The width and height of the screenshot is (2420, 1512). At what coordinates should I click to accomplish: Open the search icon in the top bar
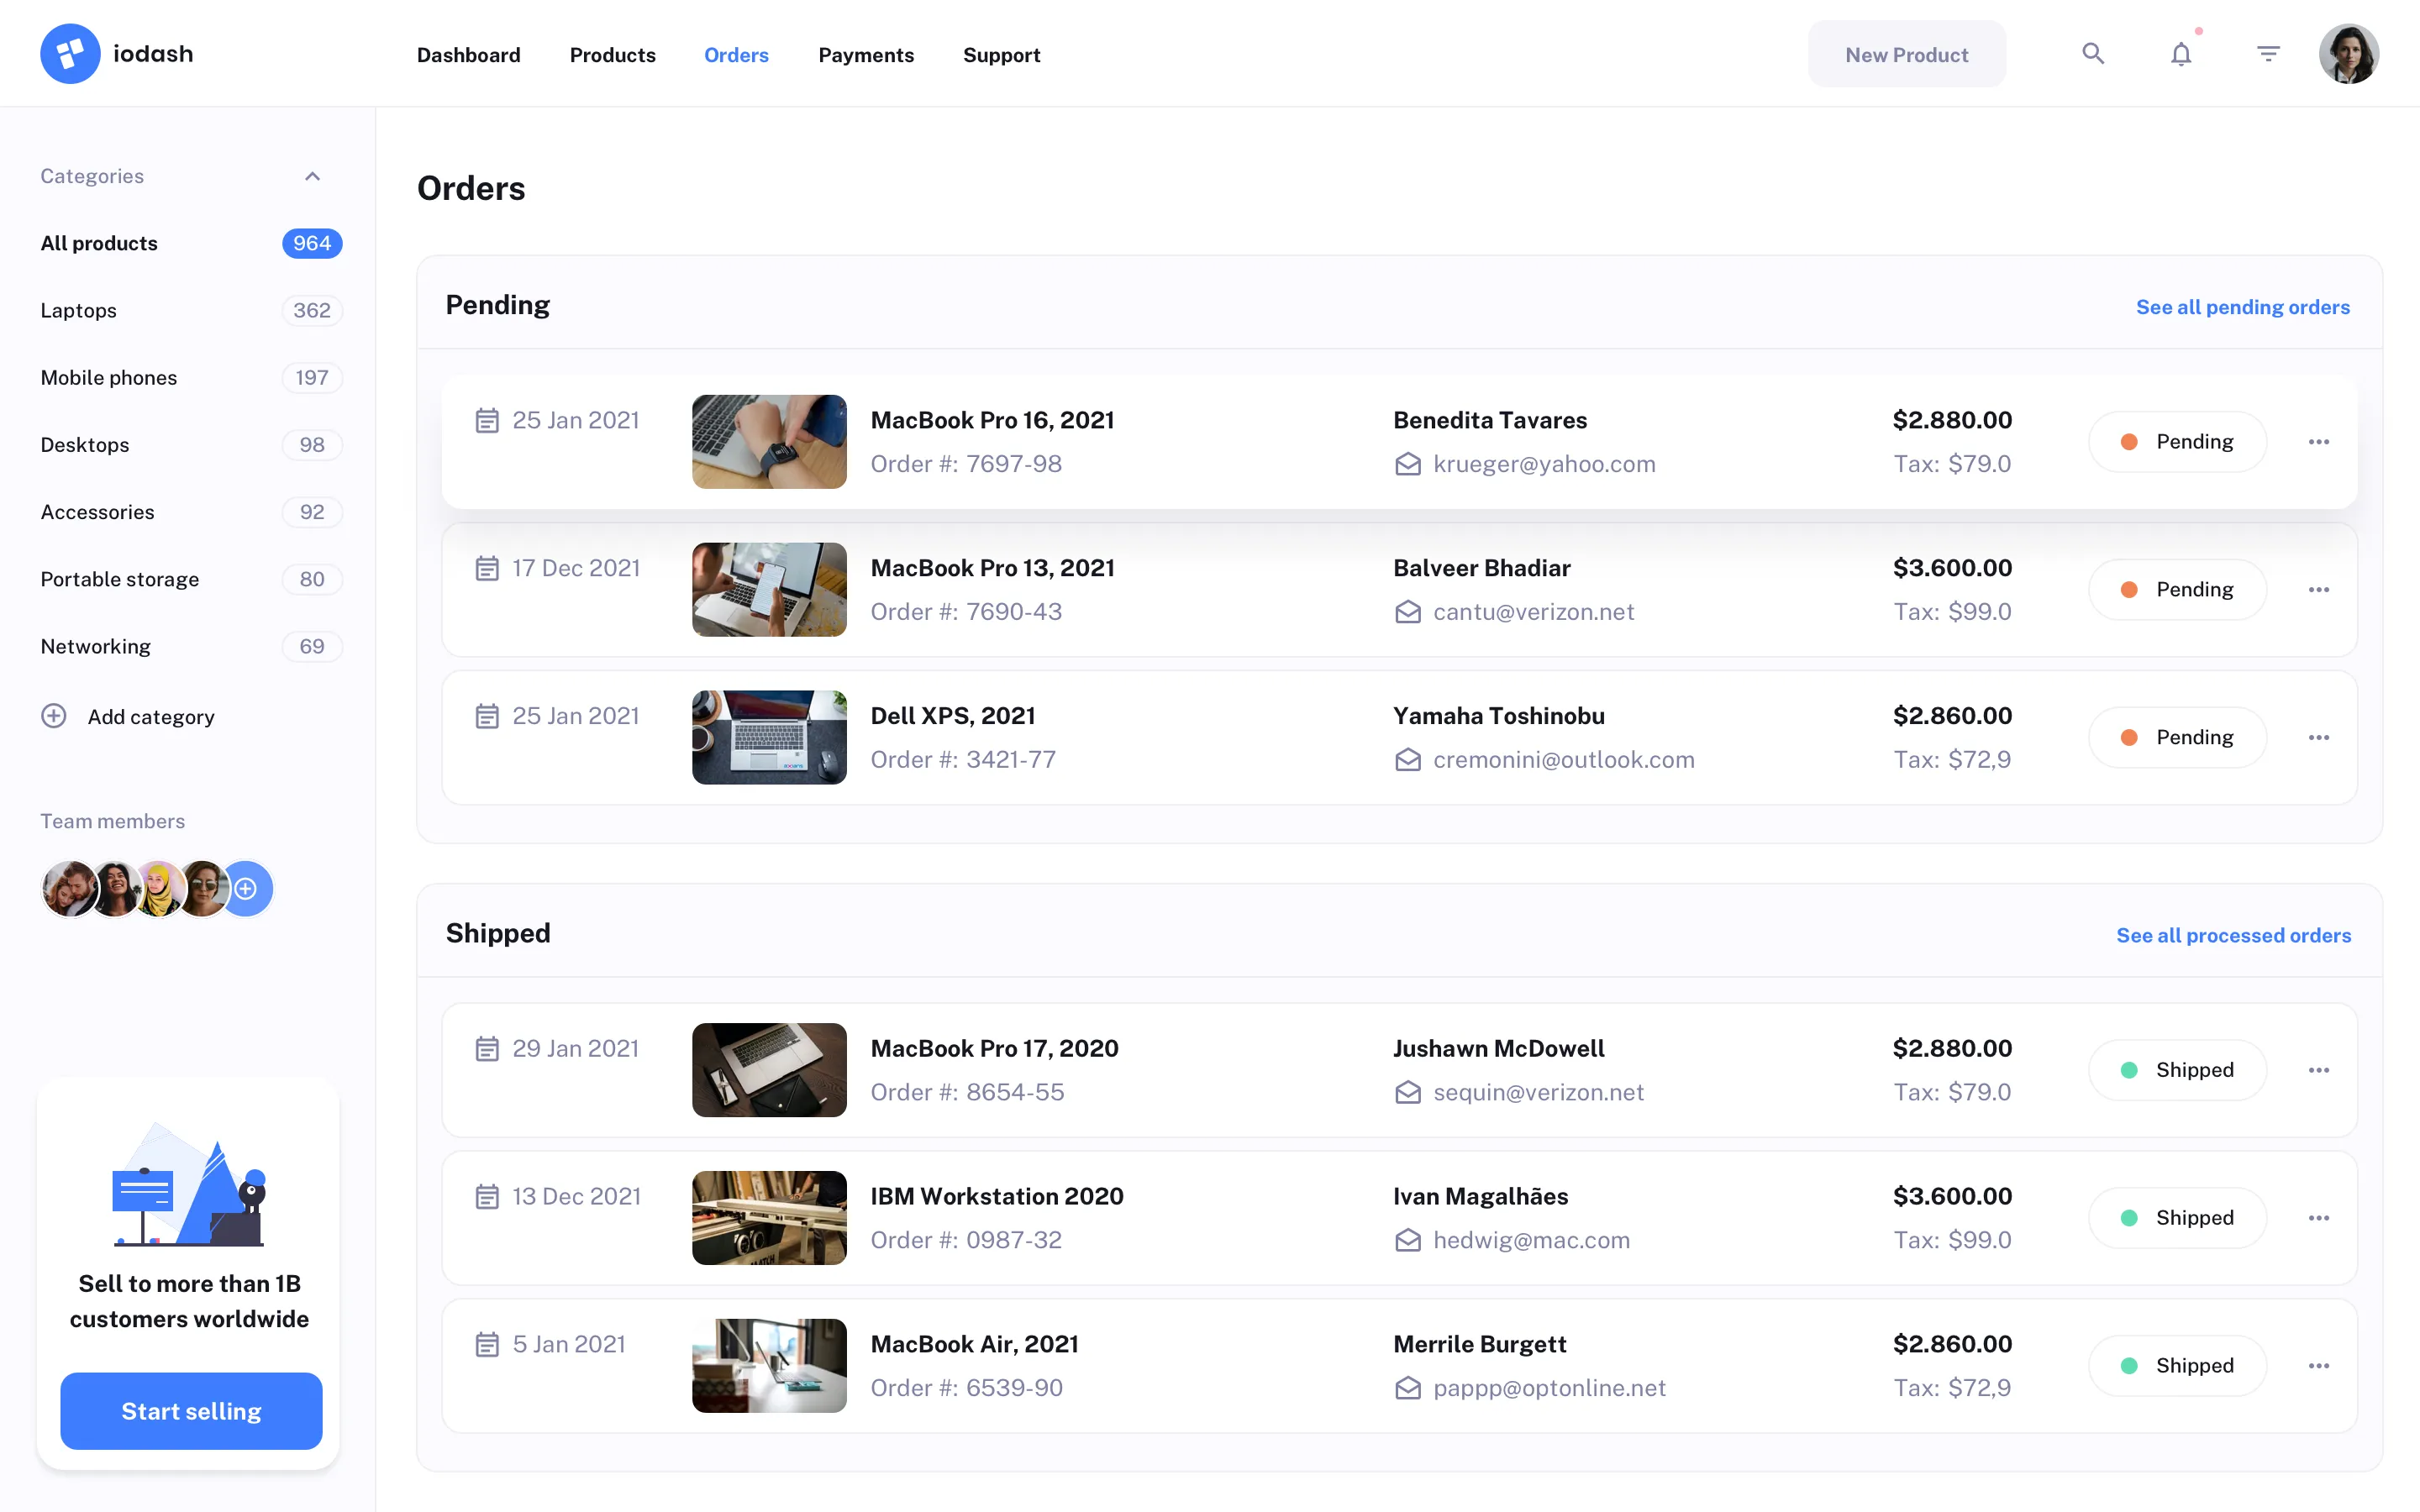coord(2093,53)
